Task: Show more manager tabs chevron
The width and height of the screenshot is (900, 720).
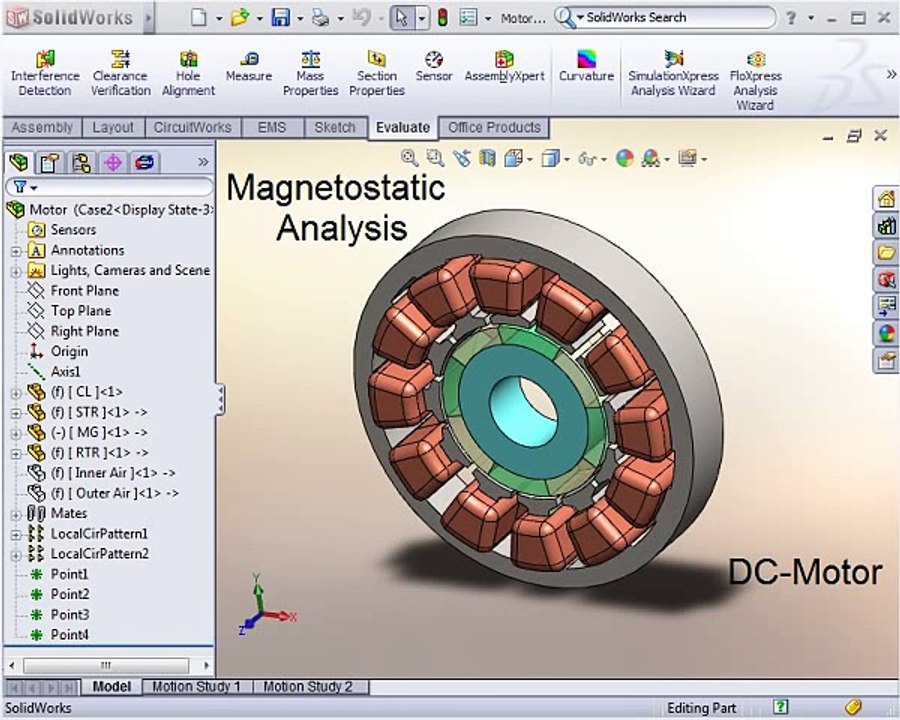Action: point(203,162)
